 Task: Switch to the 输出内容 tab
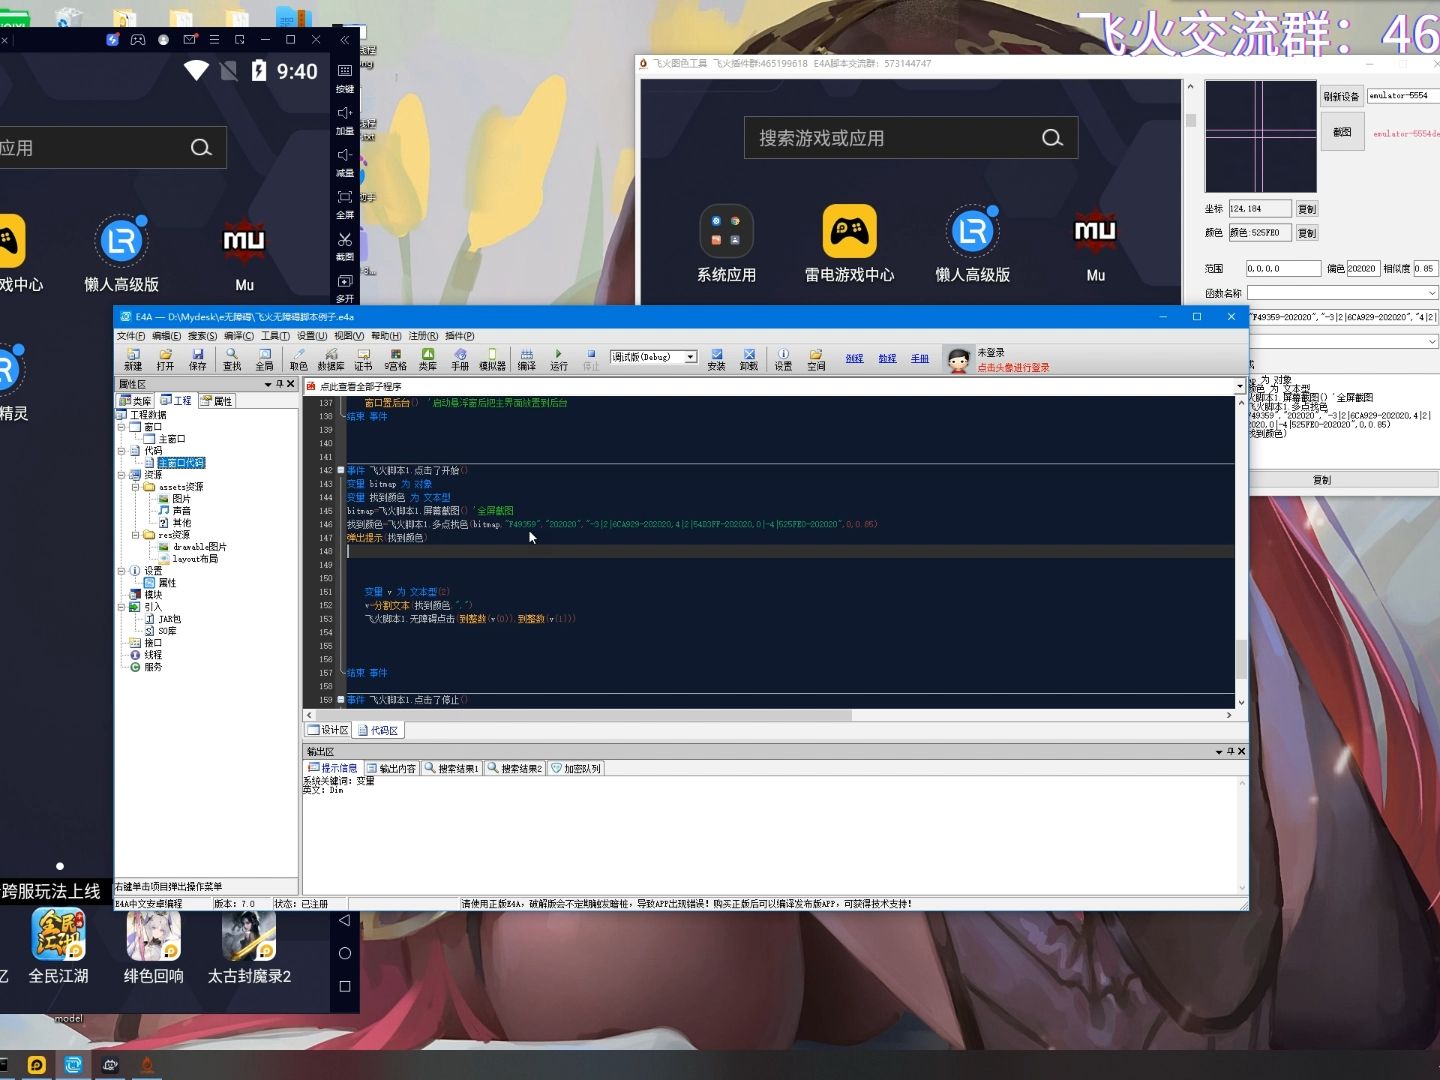391,768
